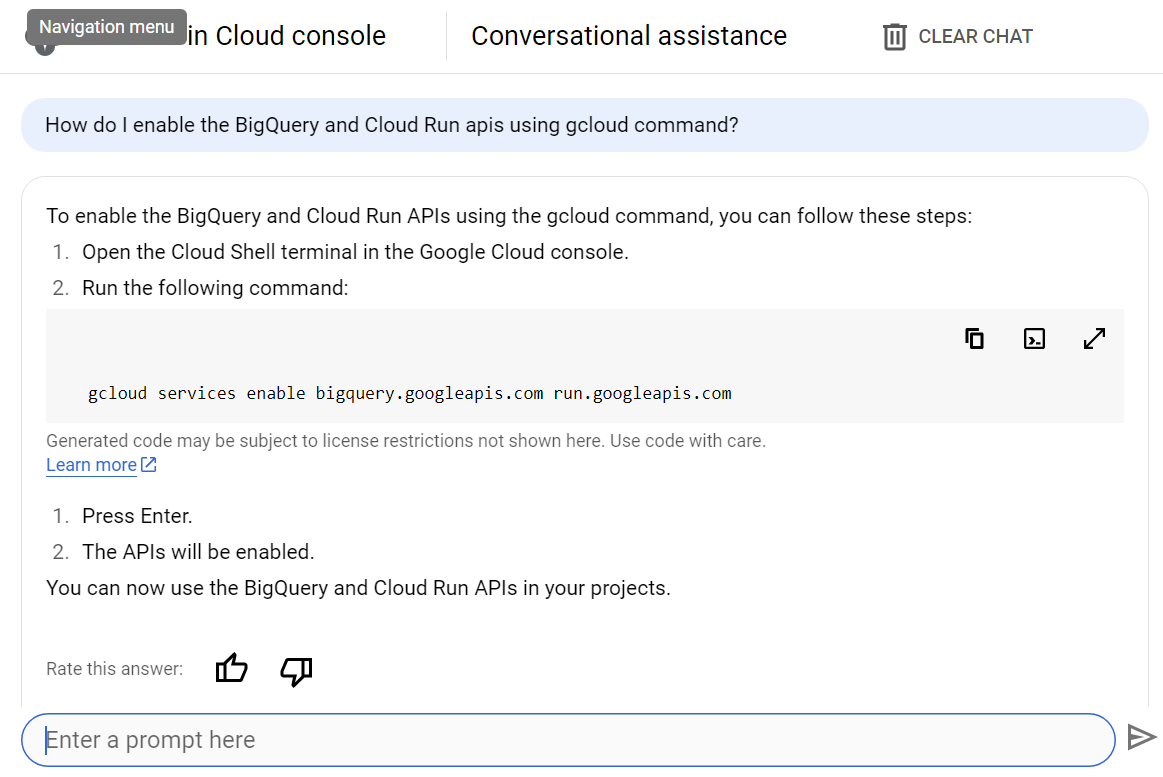1163x777 pixels.
Task: Focus the Enter a prompt here field
Action: tap(568, 740)
